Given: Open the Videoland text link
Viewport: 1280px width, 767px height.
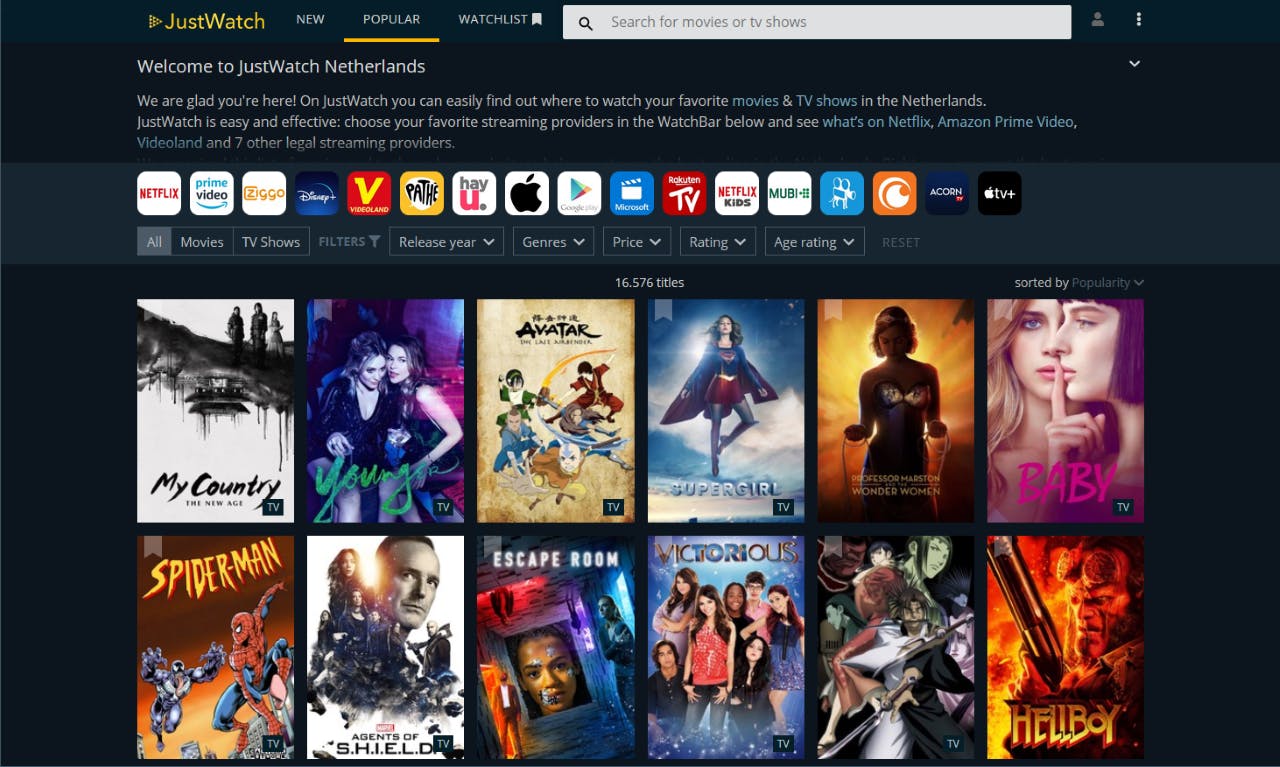Looking at the screenshot, I should 169,143.
